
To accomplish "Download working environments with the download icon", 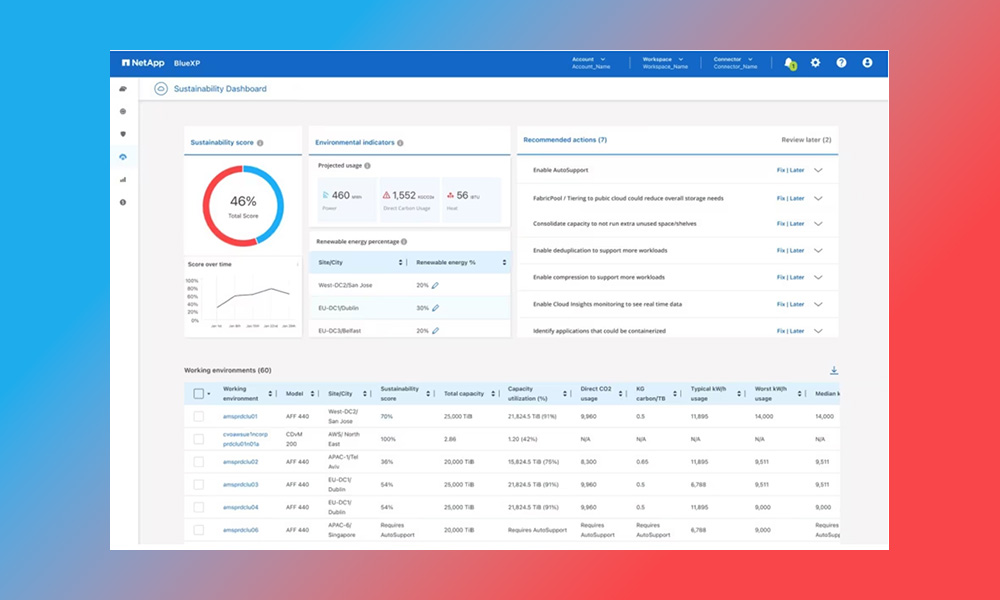I will pyautogui.click(x=834, y=370).
